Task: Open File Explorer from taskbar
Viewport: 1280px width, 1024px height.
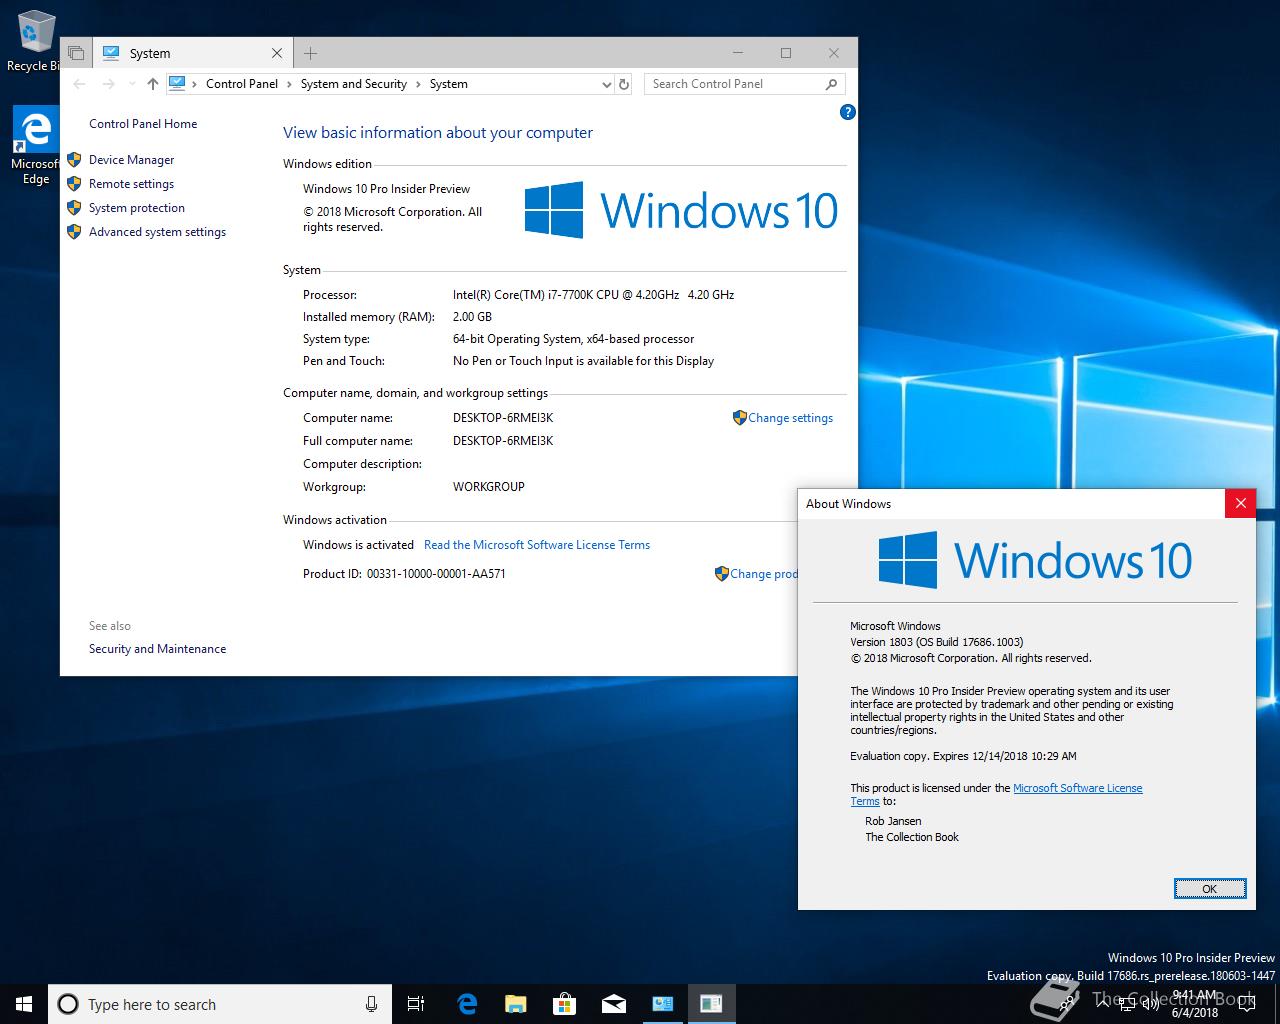Action: pos(515,1004)
